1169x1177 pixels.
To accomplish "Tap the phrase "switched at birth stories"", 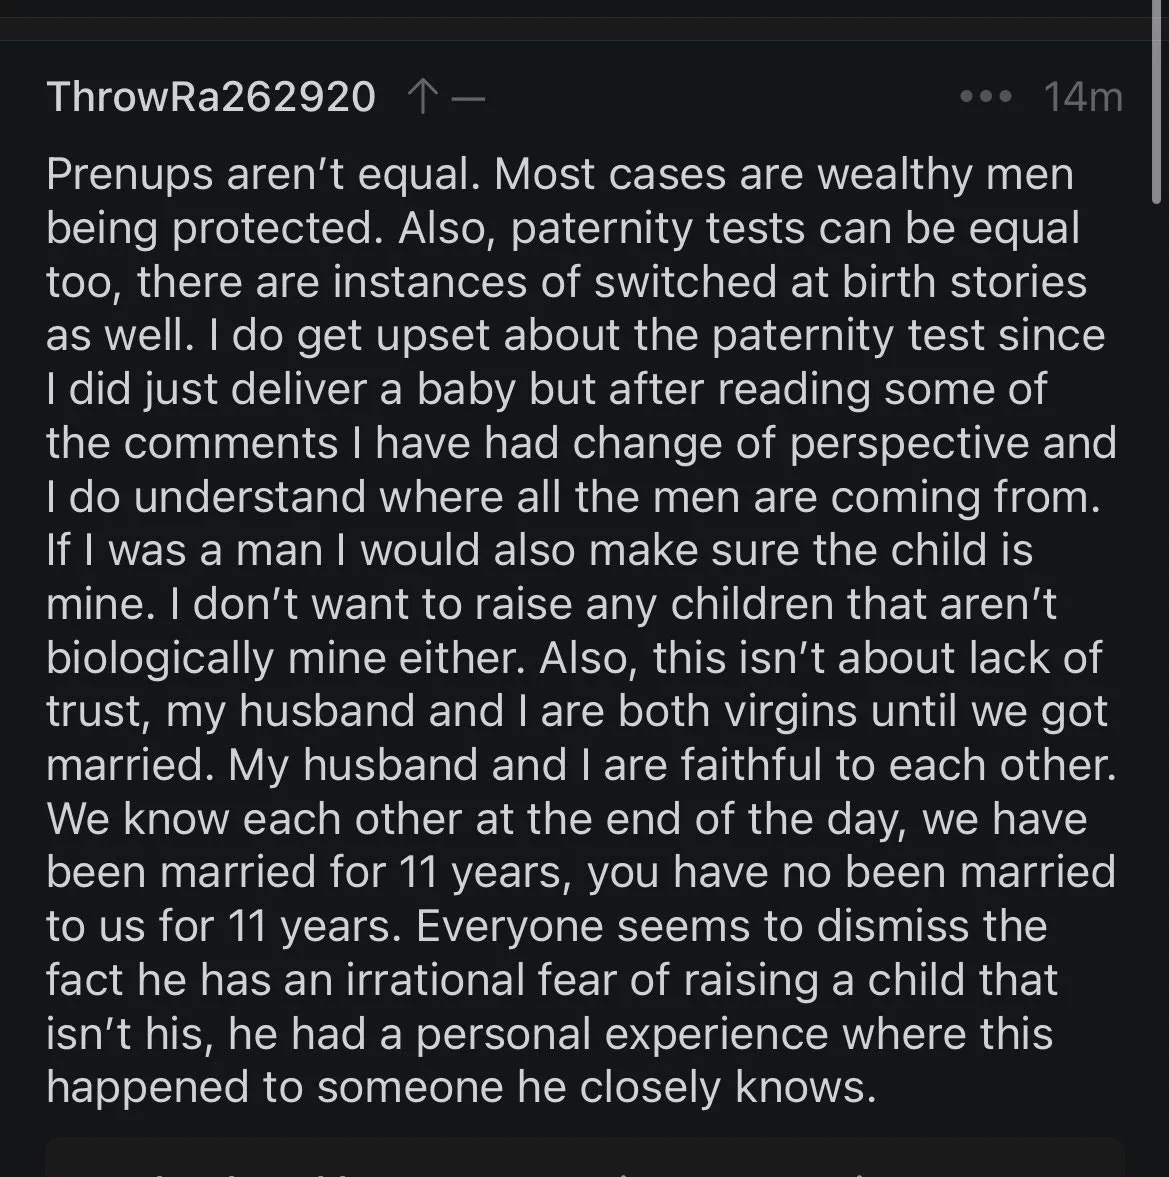I will (840, 281).
